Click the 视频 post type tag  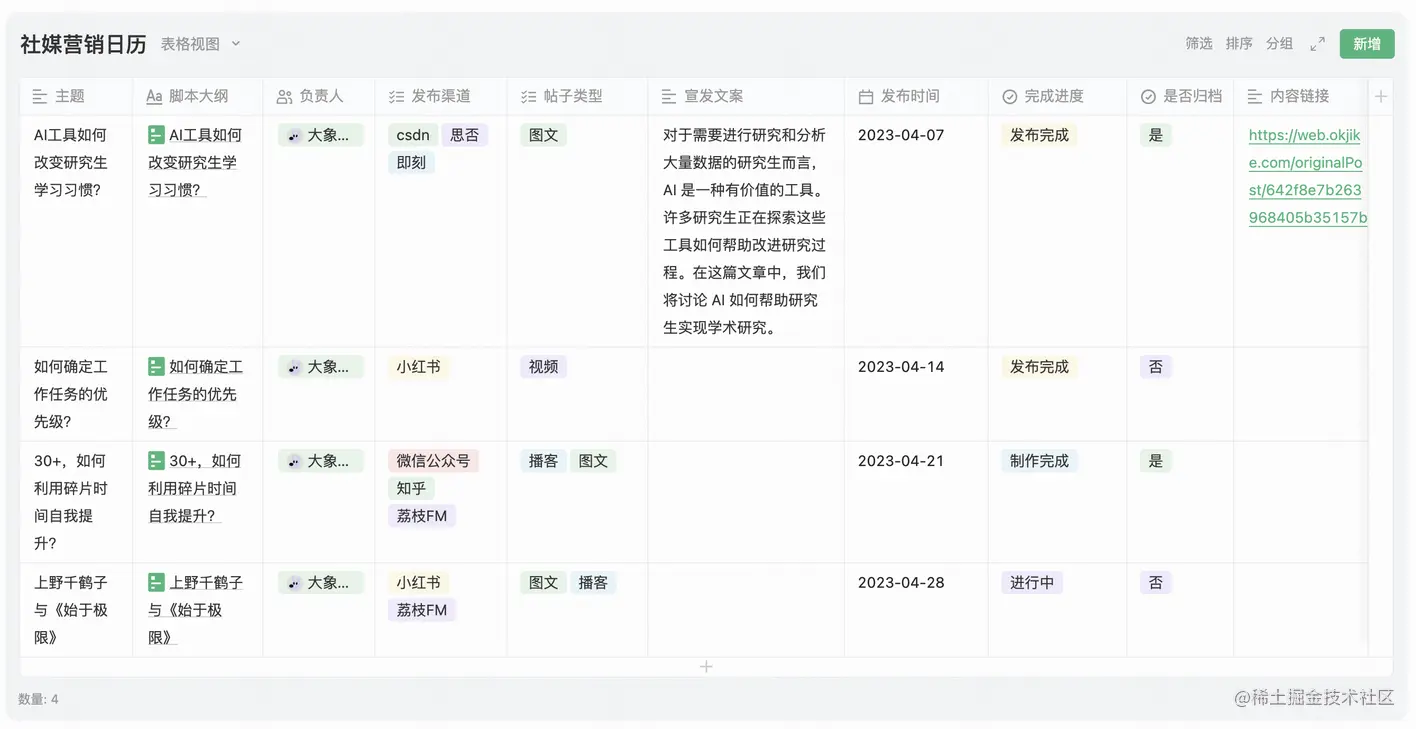coord(543,367)
